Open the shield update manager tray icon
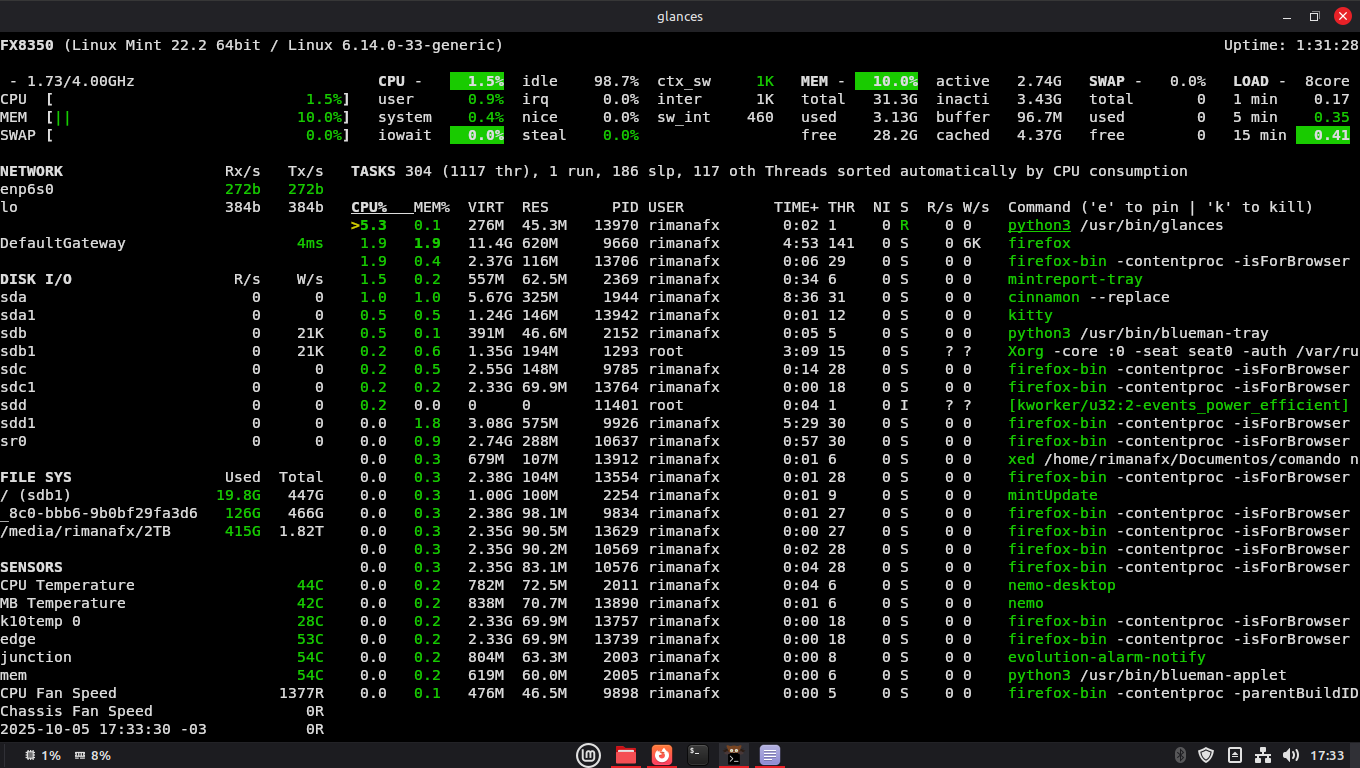This screenshot has height=768, width=1360. (x=1206, y=755)
